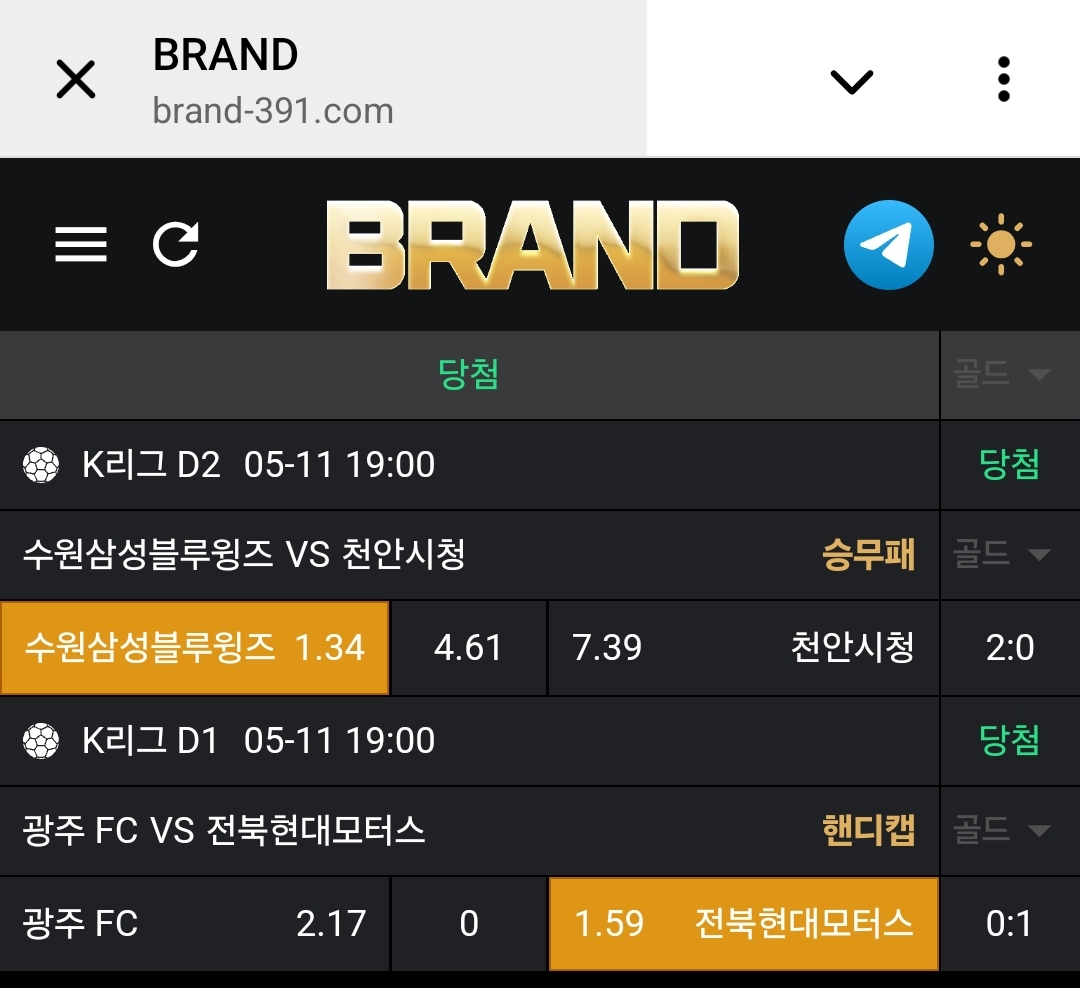The image size is (1080, 988).
Task: Click the brand-391.com address text
Action: coord(273,111)
